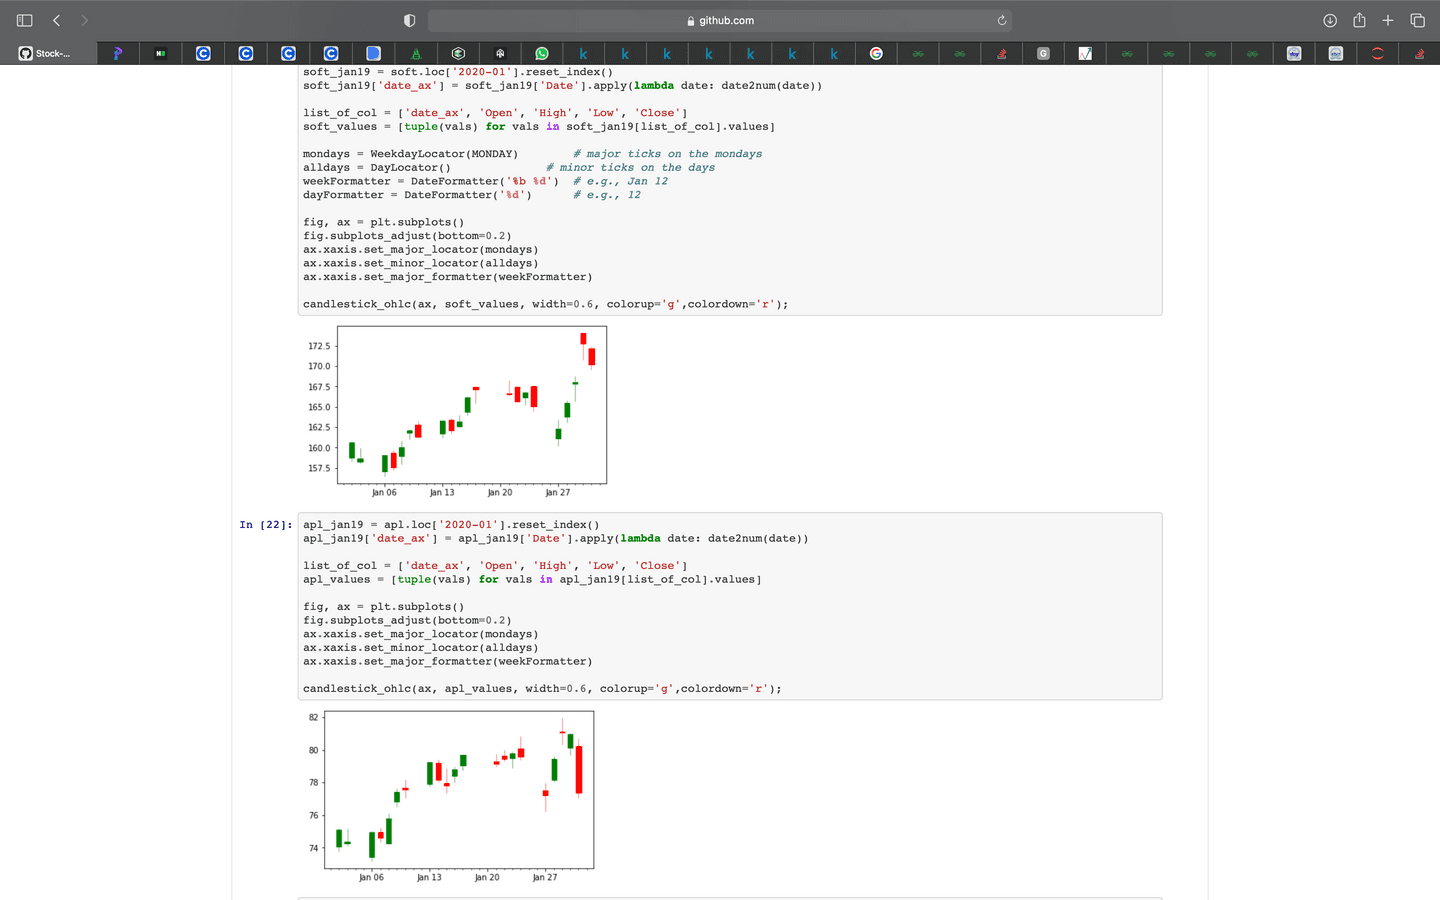Show the tab overview icon
This screenshot has height=900, width=1440.
click(1417, 20)
